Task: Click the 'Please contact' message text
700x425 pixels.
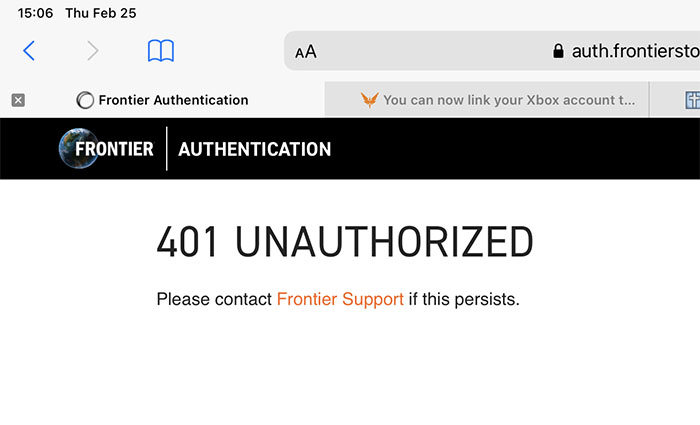Action: [x=214, y=299]
